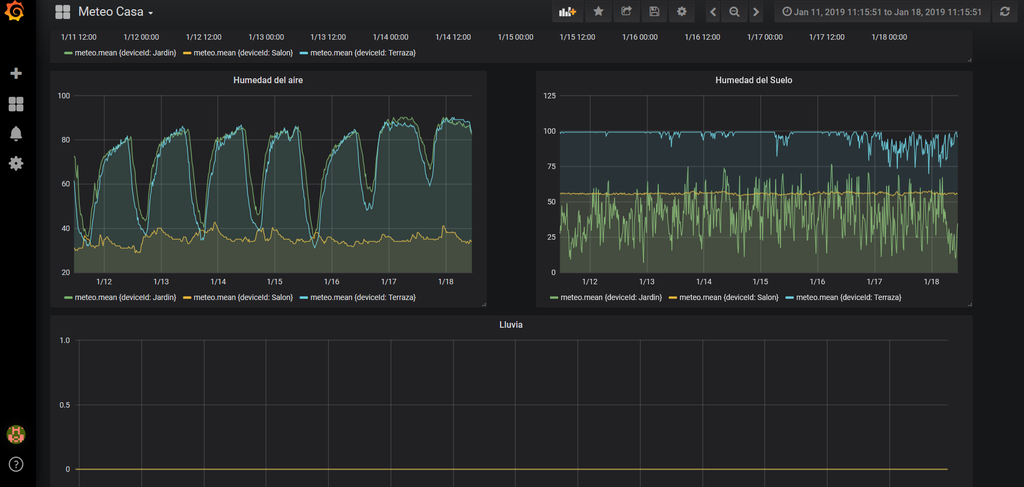This screenshot has width=1024, height=487.
Task: Click the Share dashboard icon
Action: pos(626,12)
